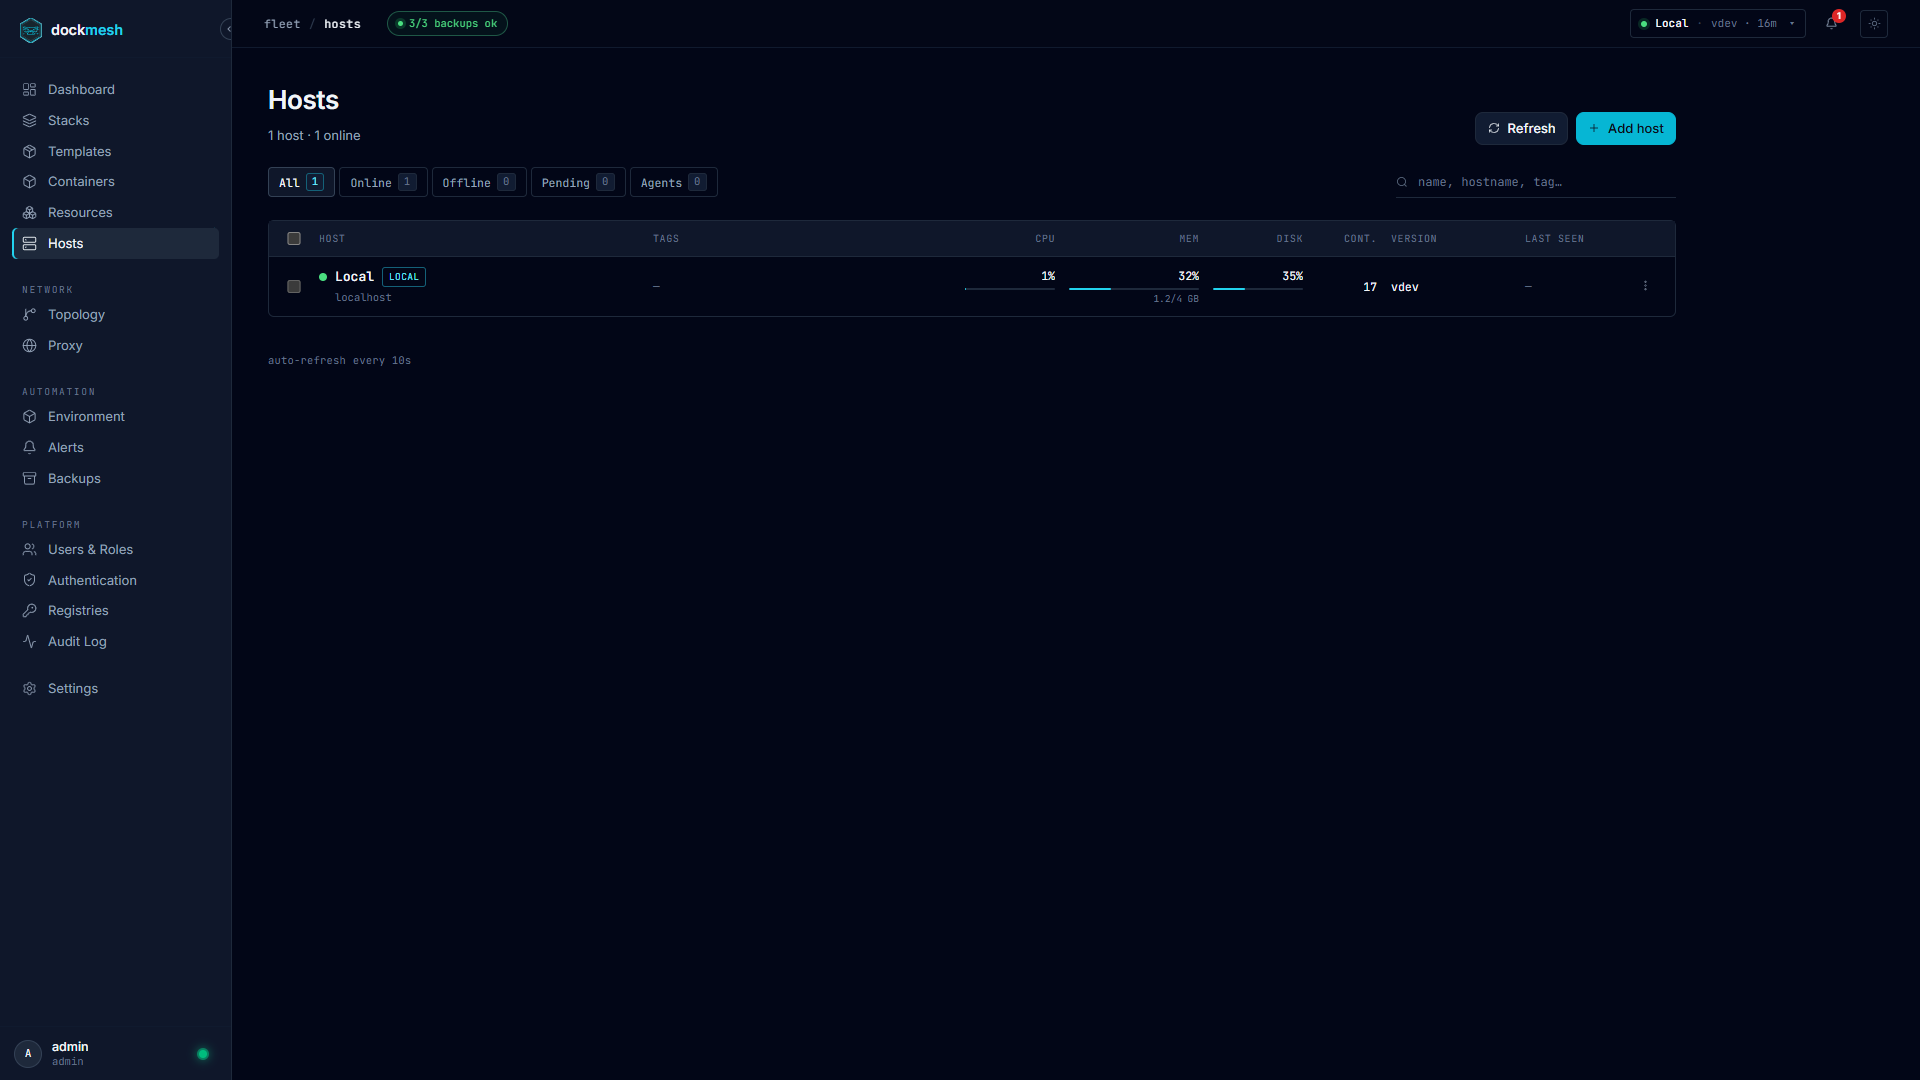
Task: Collapse the sidebar with the chevron button
Action: (228, 29)
